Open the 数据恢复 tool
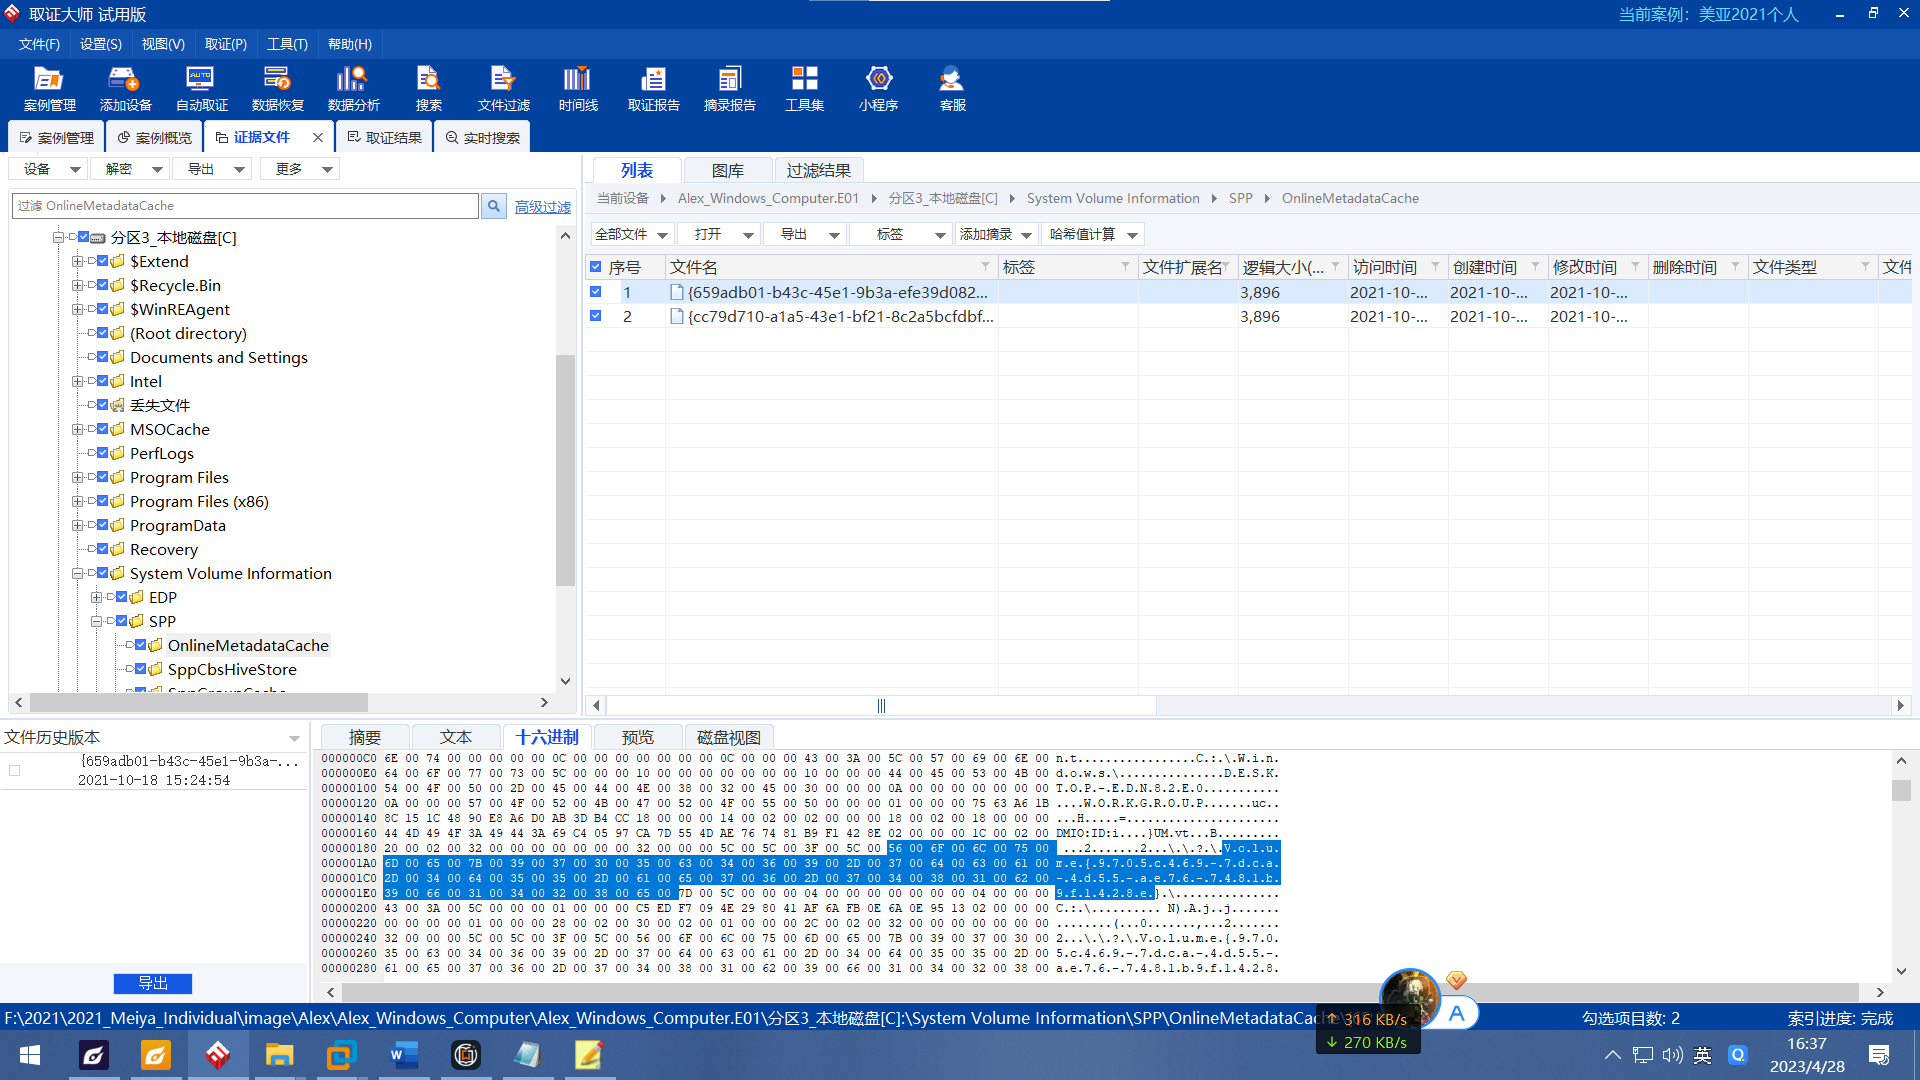This screenshot has width=1920, height=1080. pyautogui.click(x=277, y=88)
